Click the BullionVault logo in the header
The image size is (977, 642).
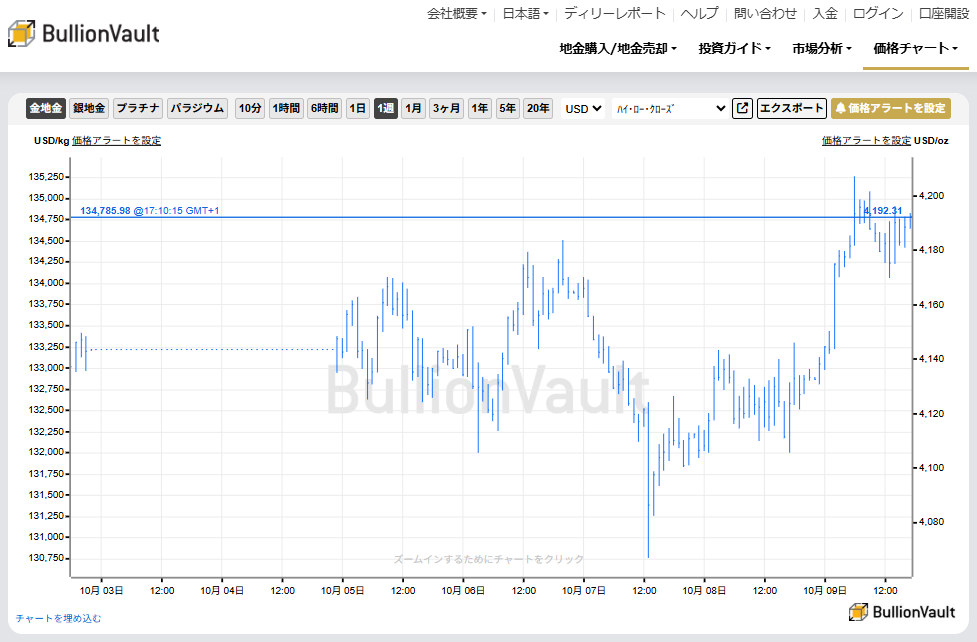(x=83, y=34)
